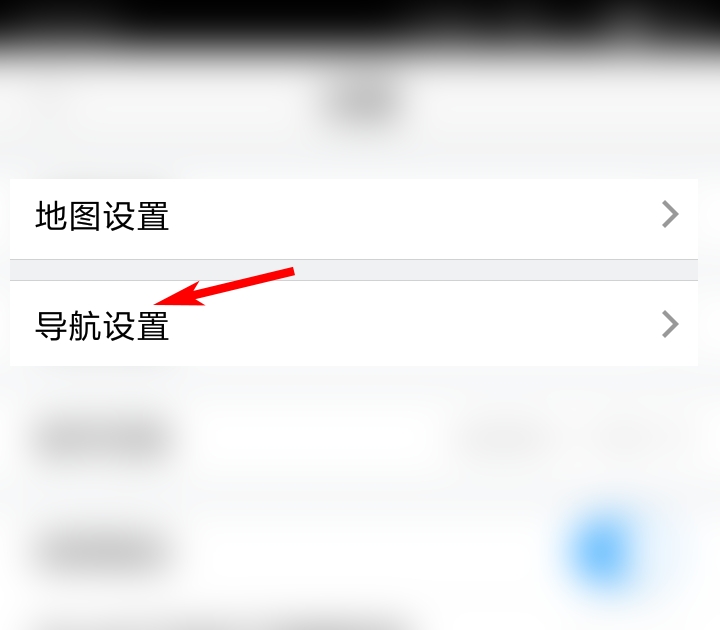Tap the black status bar at top
Image resolution: width=720 pixels, height=630 pixels.
[360, 21]
